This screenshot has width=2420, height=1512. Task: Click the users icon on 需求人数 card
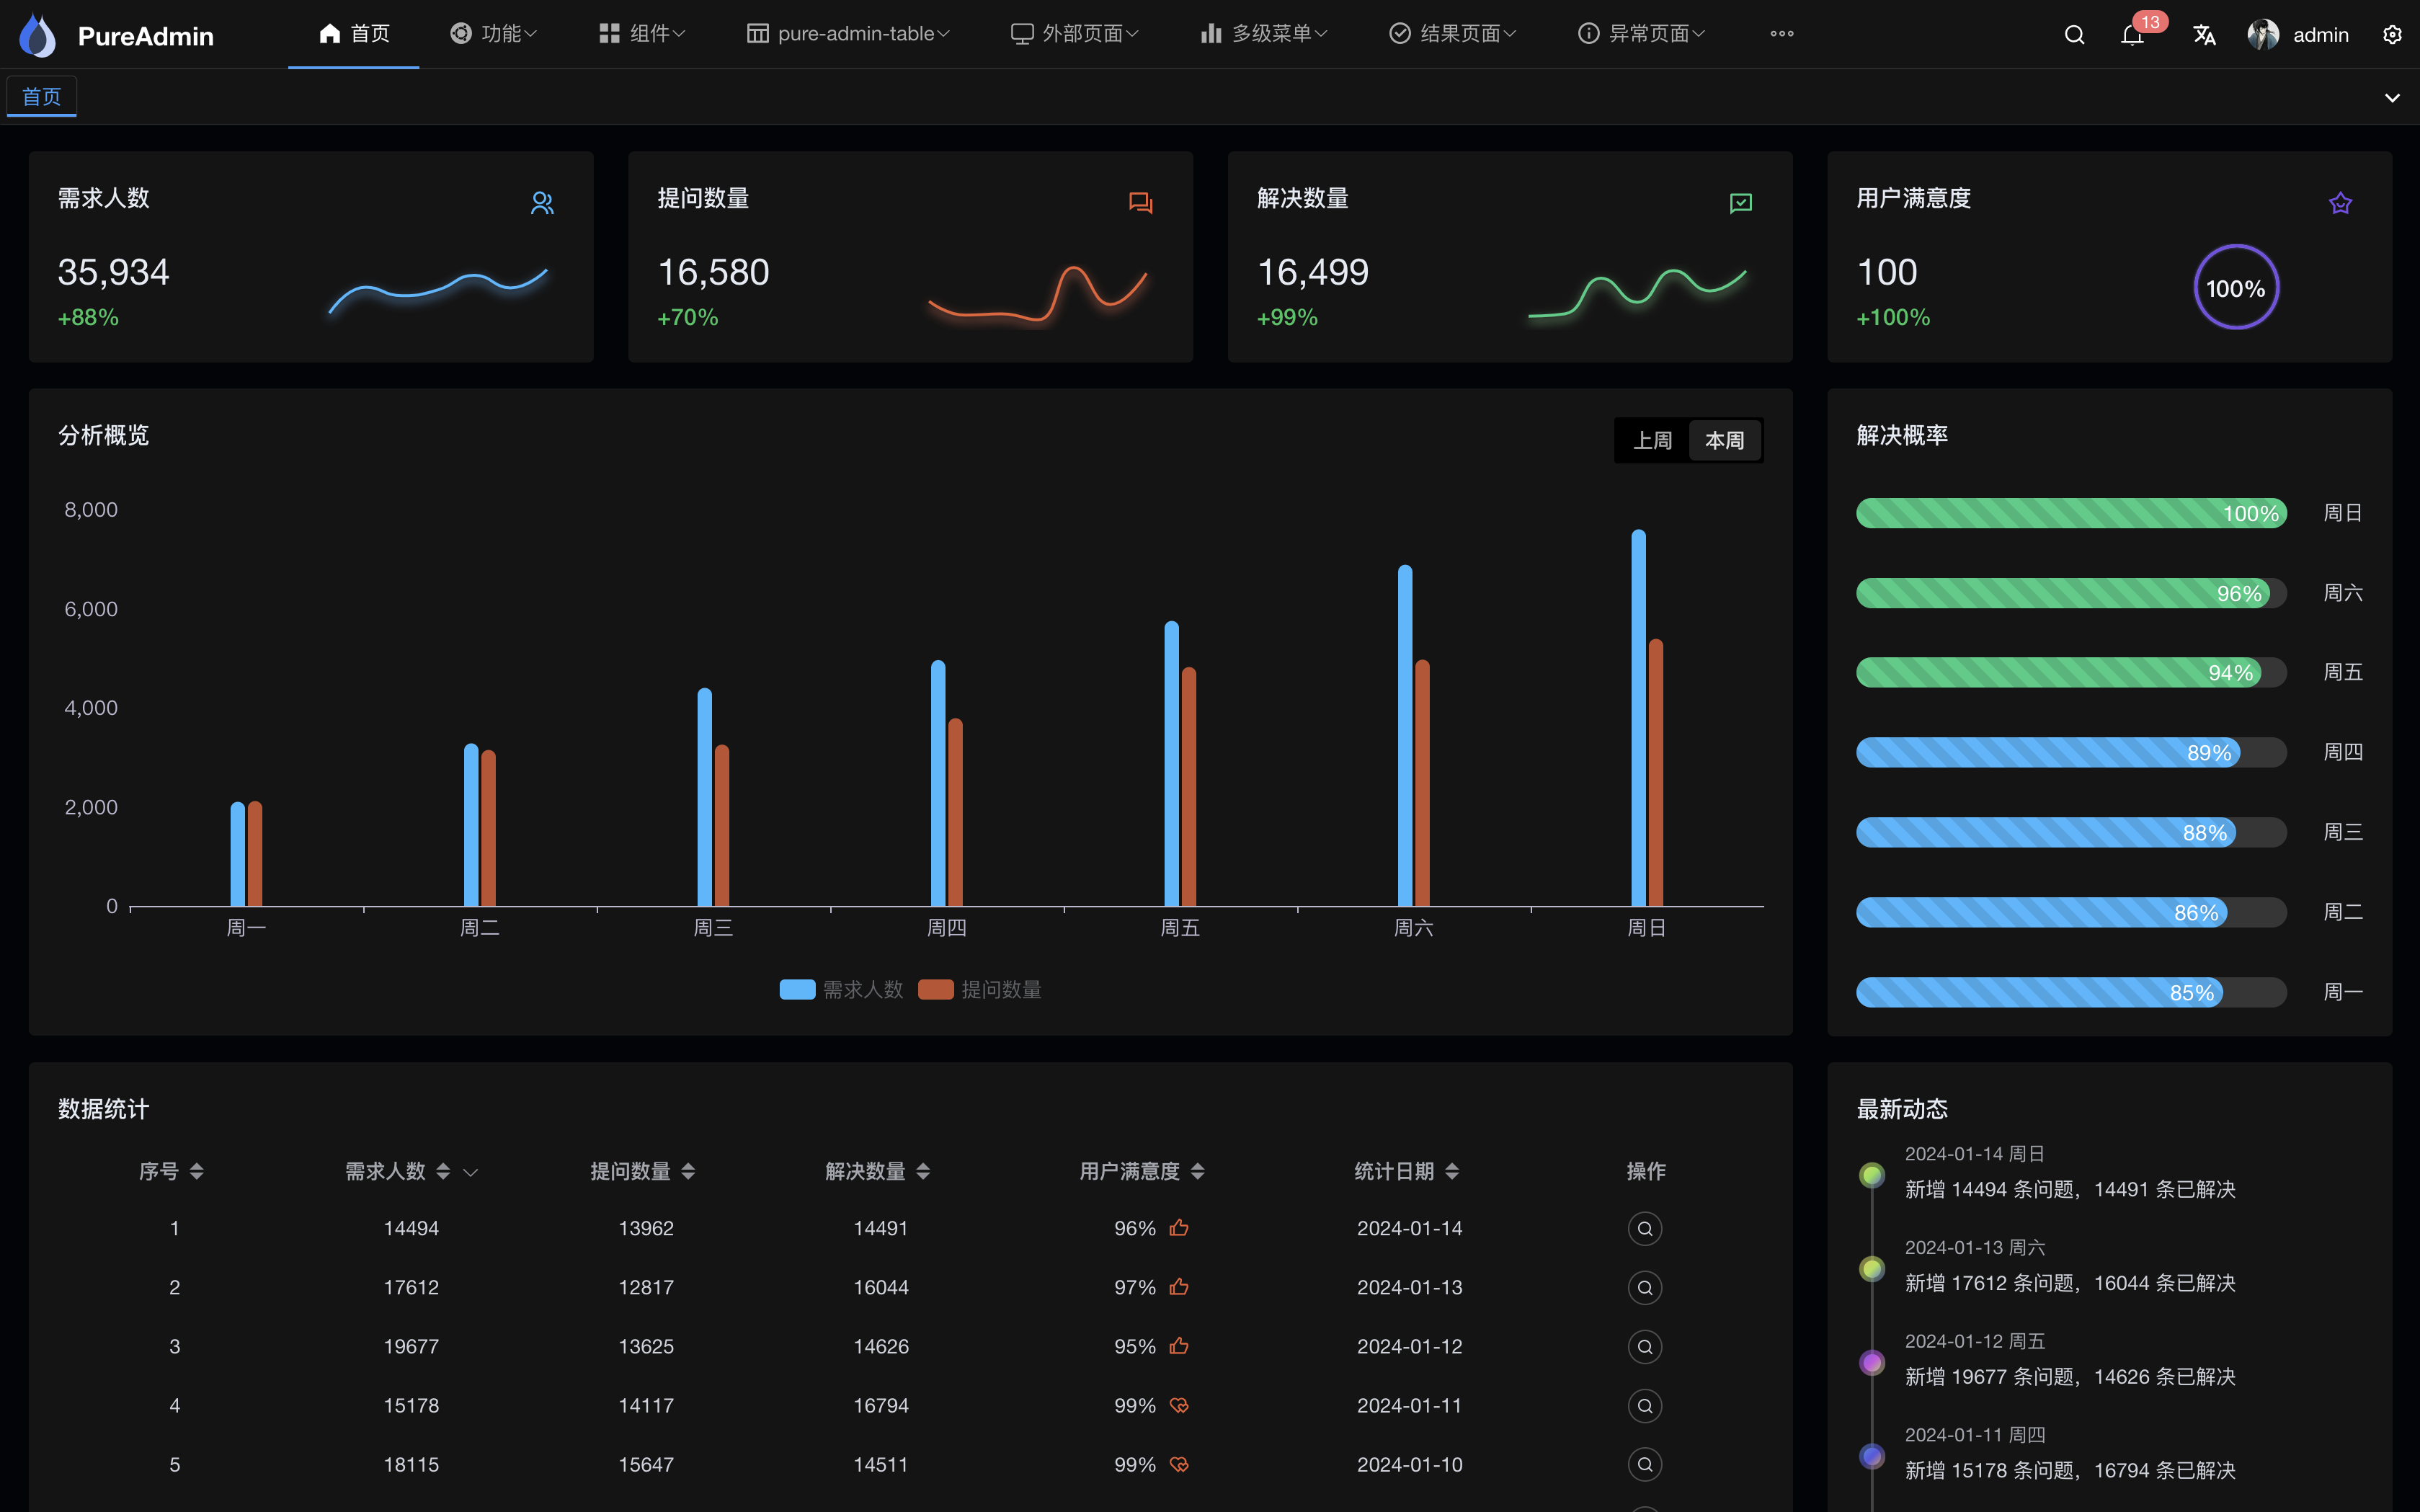[543, 202]
